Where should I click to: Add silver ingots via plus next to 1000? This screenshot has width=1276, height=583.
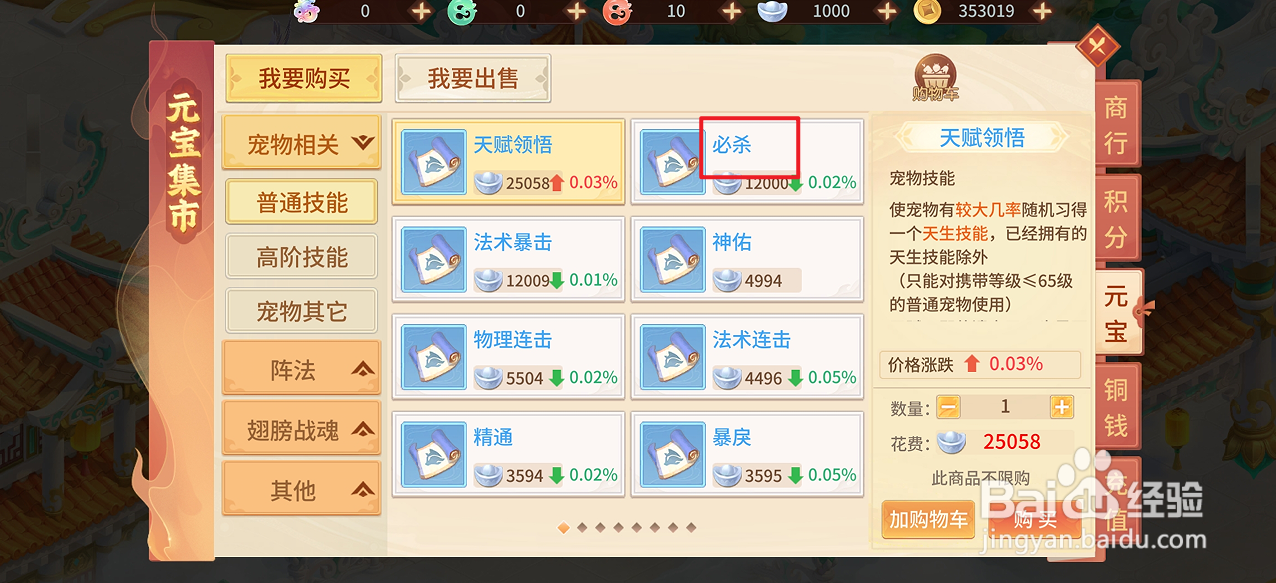(x=886, y=11)
